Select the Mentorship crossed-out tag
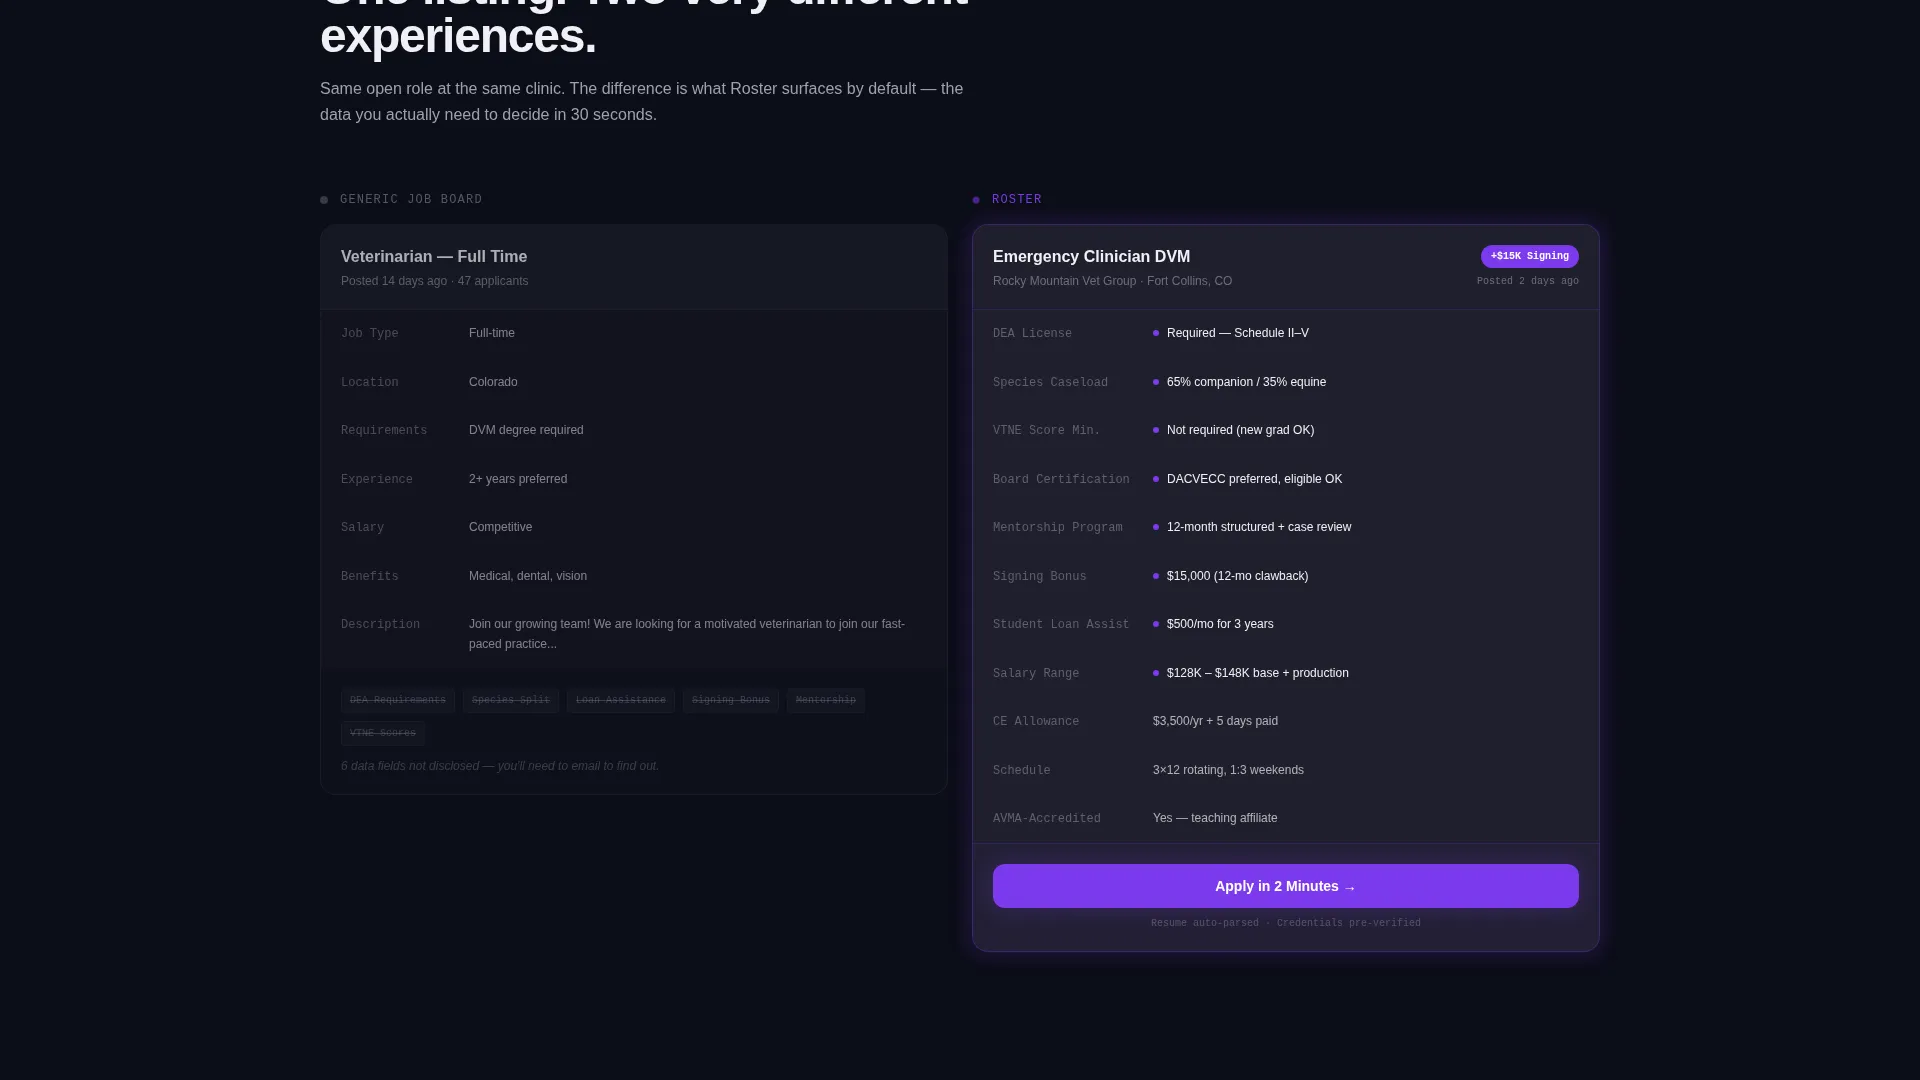 click(x=825, y=700)
